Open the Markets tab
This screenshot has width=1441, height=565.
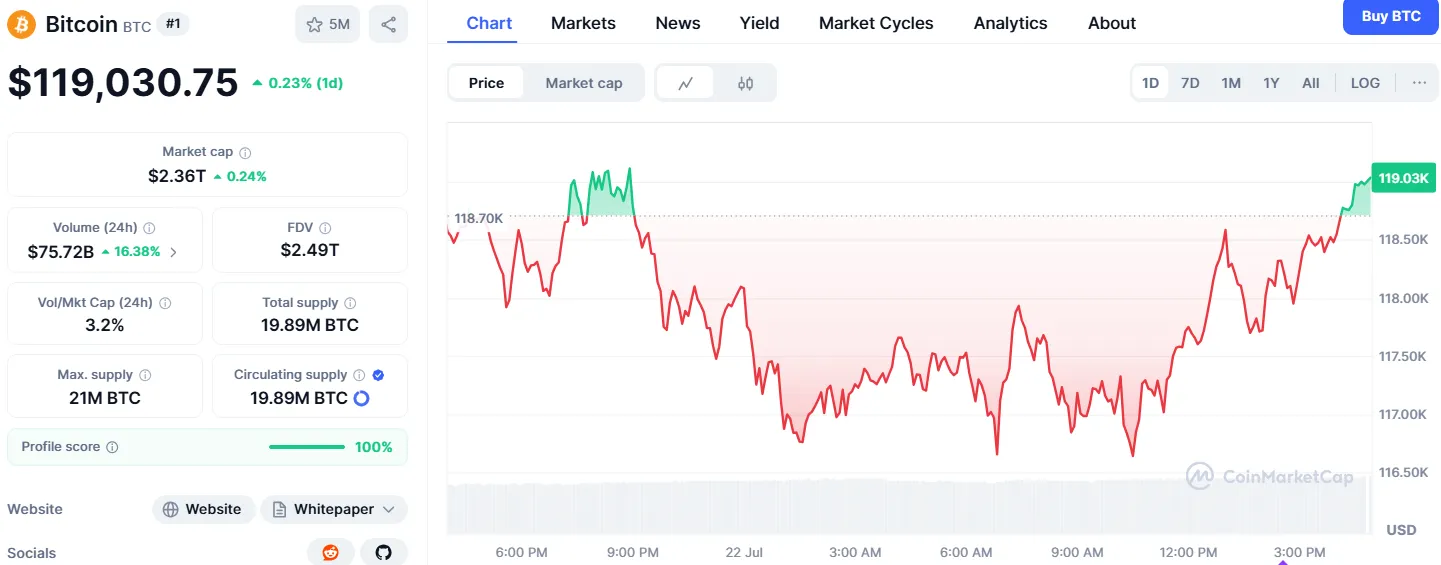click(583, 23)
